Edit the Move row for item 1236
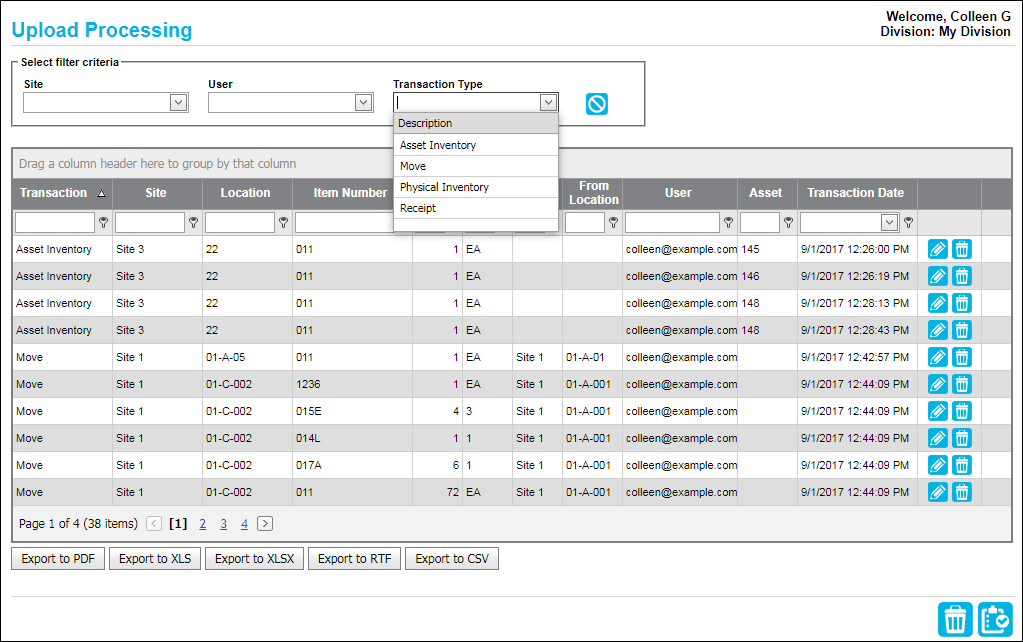The image size is (1023, 642). coord(938,384)
